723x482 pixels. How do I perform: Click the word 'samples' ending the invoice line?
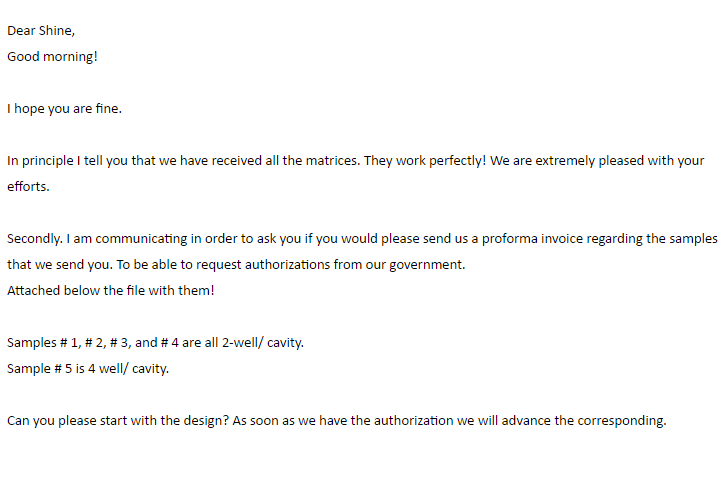693,239
